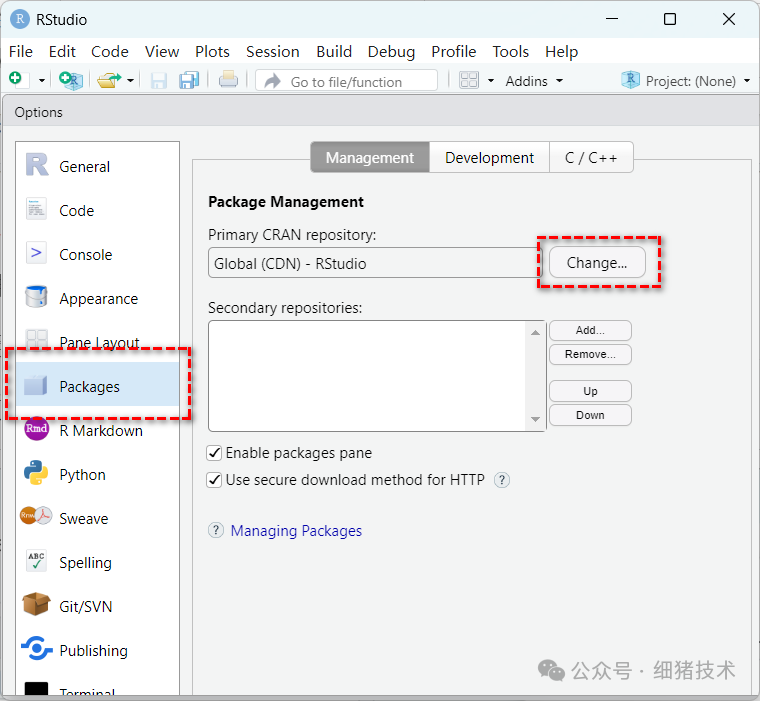This screenshot has width=760, height=701.
Task: Open the Code menu
Action: tap(110, 51)
